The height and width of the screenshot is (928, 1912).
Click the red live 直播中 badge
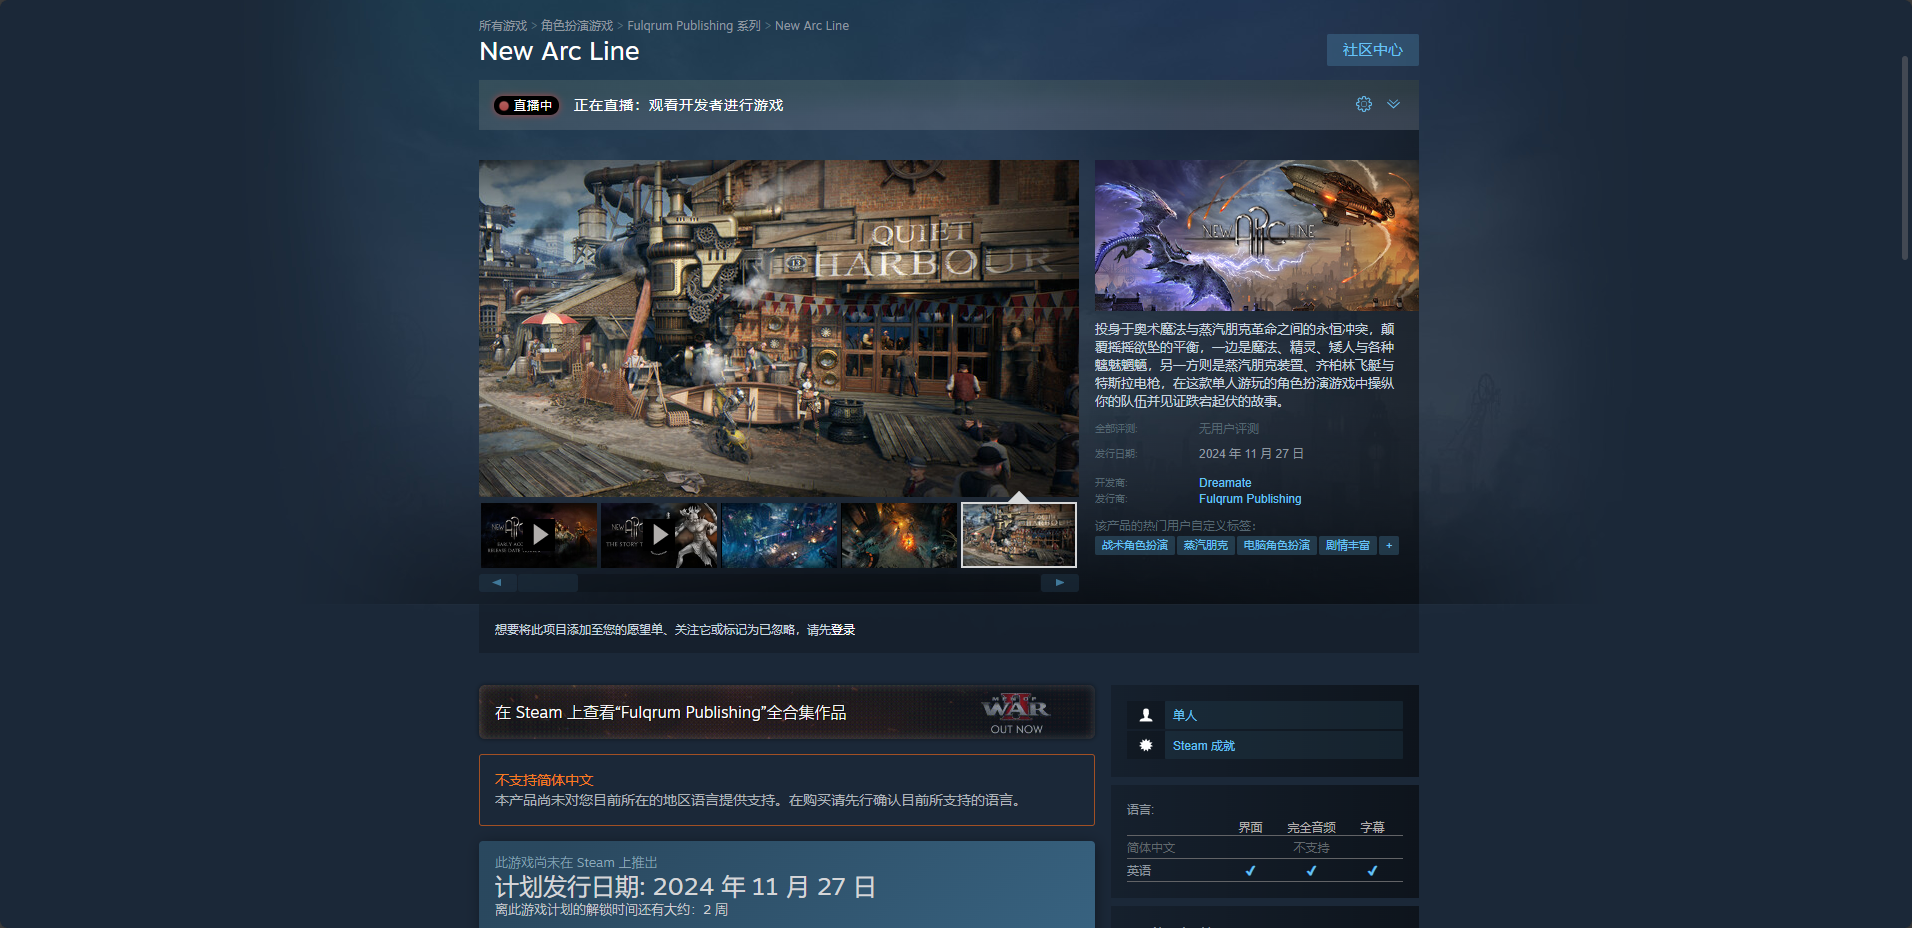tap(526, 105)
